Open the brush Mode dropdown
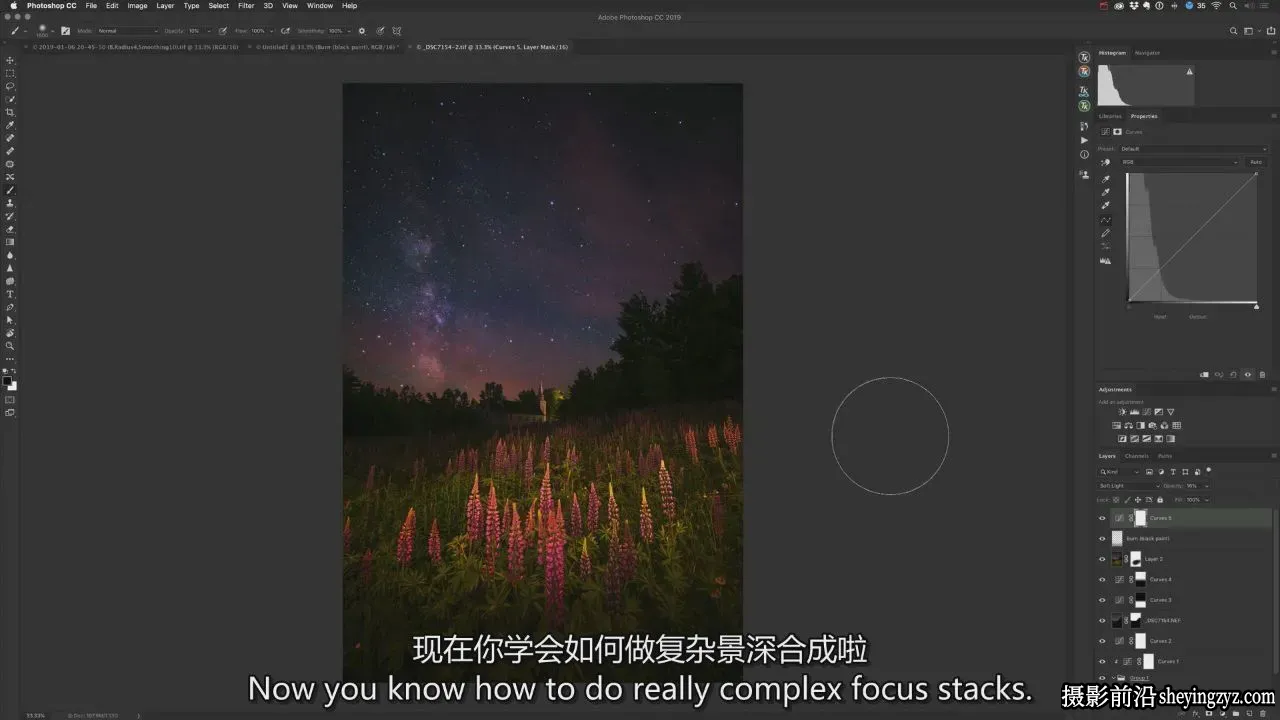 [128, 31]
